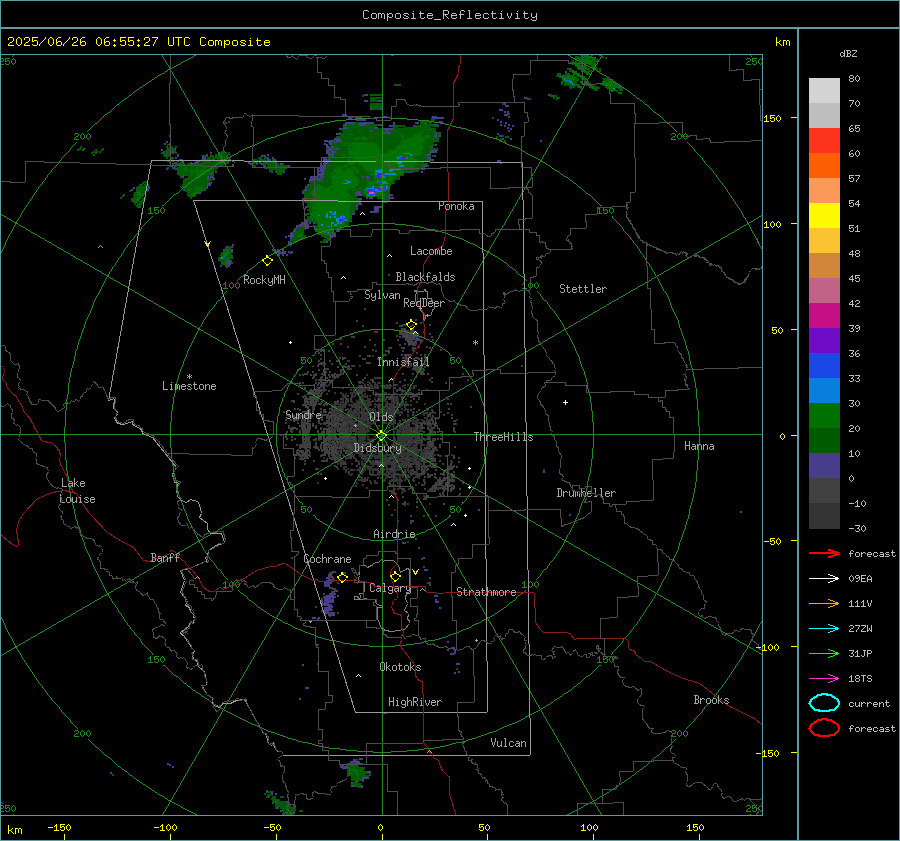Select yellow diamond marker below Cochrane label

tap(342, 577)
